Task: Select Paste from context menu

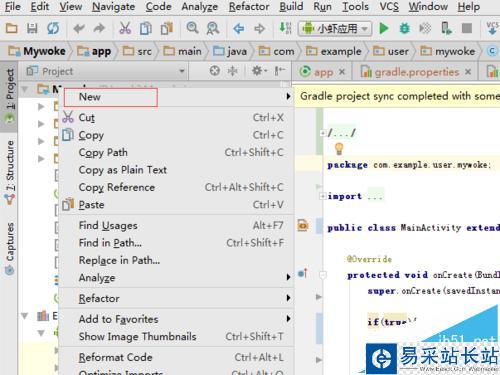Action: click(177, 204)
